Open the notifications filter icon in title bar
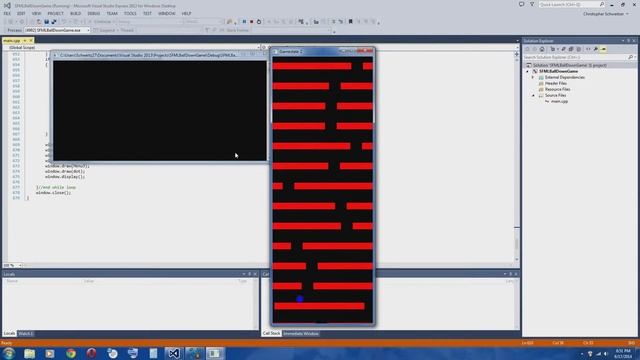The height and width of the screenshot is (360, 640). [x=532, y=4]
